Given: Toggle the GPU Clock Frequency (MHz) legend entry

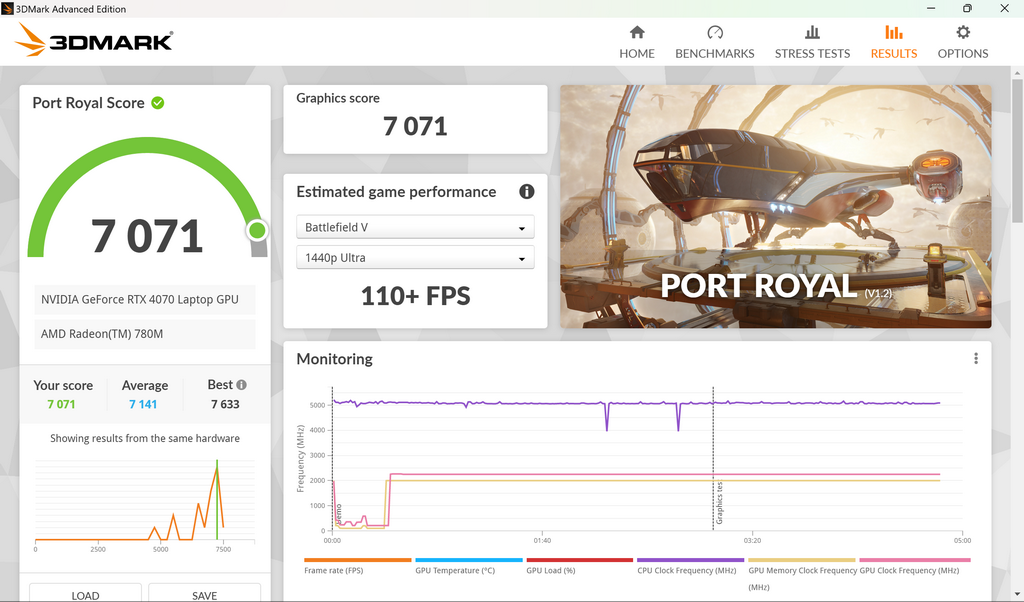Looking at the screenshot, I should [x=914, y=565].
